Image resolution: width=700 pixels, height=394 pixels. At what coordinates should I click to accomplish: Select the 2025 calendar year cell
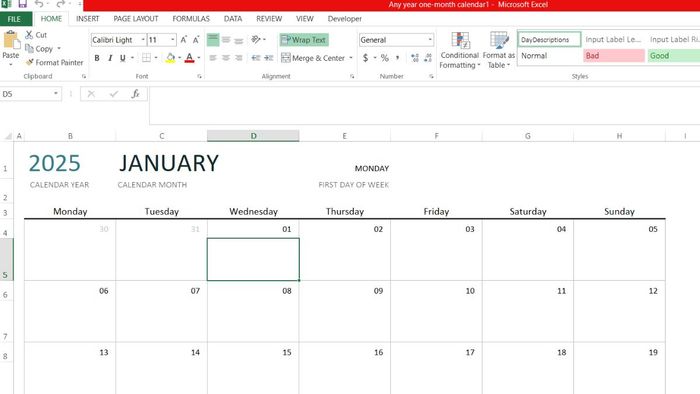pos(54,163)
